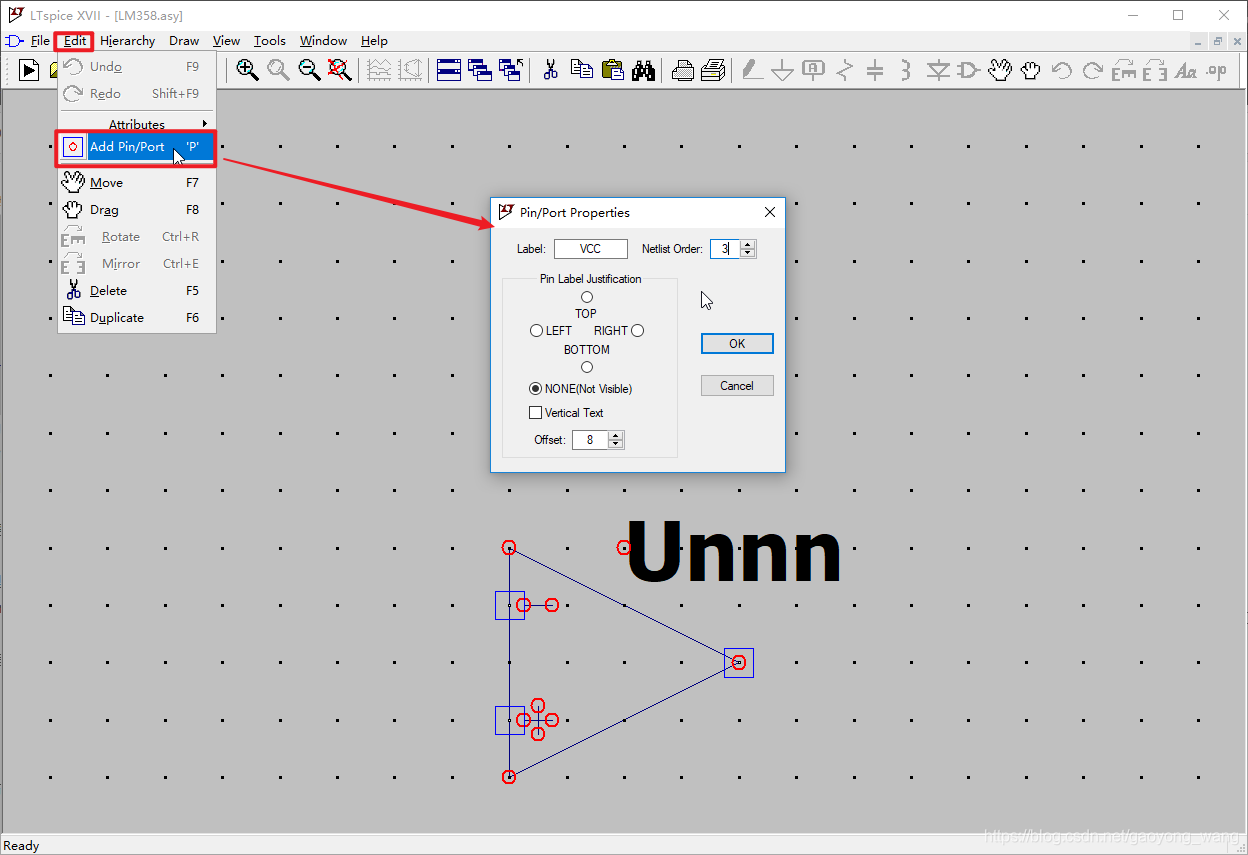Open the Draw menu
The image size is (1248, 855).
pos(184,41)
